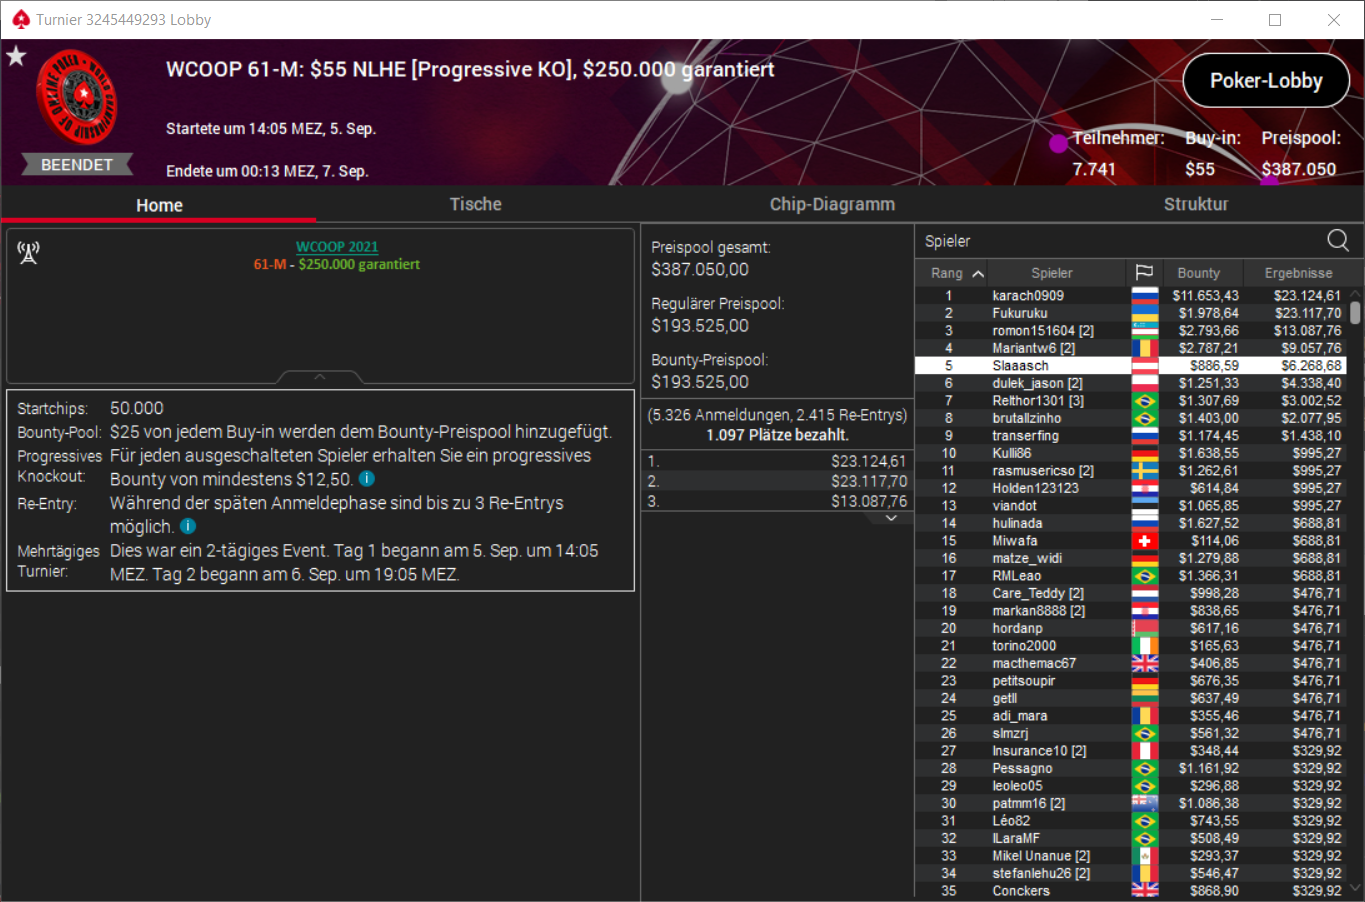1365x902 pixels.
Task: Select highlighted player row Slaaasch
Action: (1130, 366)
